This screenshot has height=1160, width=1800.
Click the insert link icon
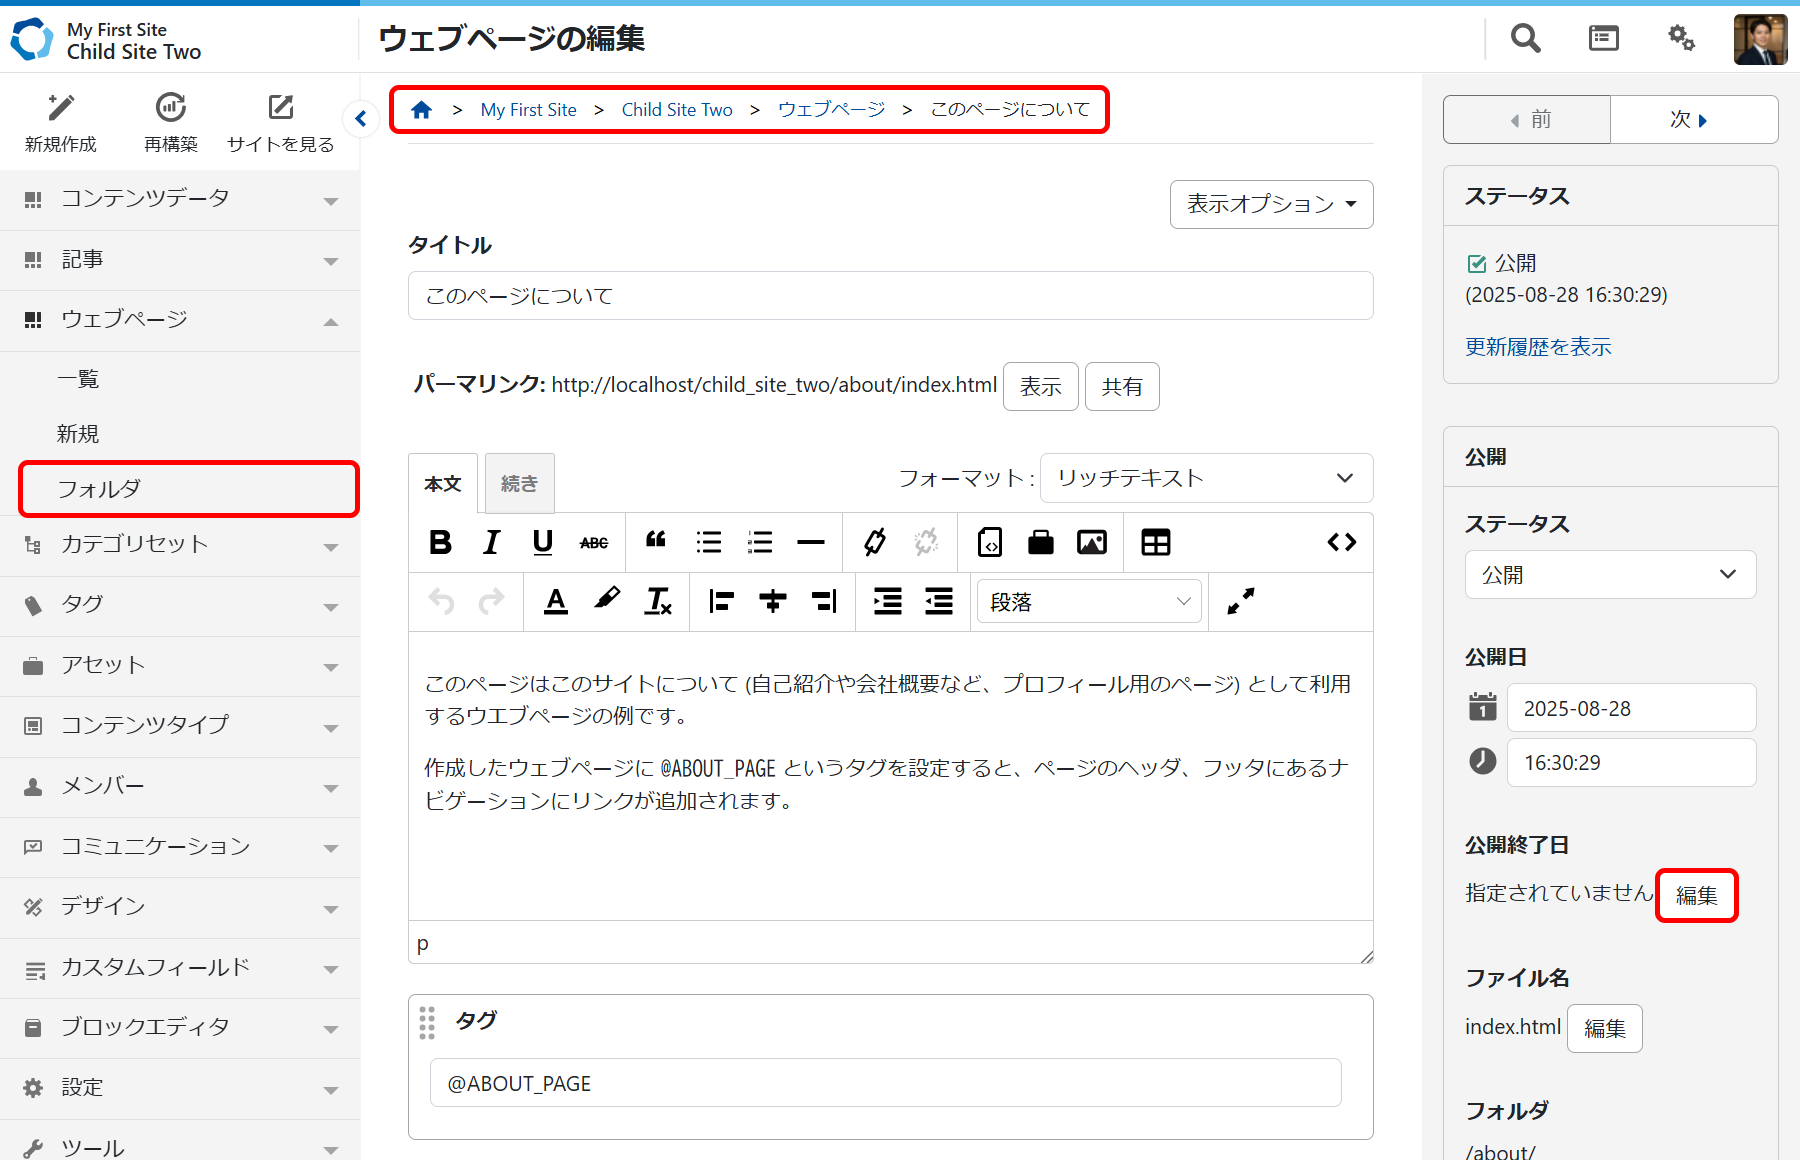click(875, 543)
